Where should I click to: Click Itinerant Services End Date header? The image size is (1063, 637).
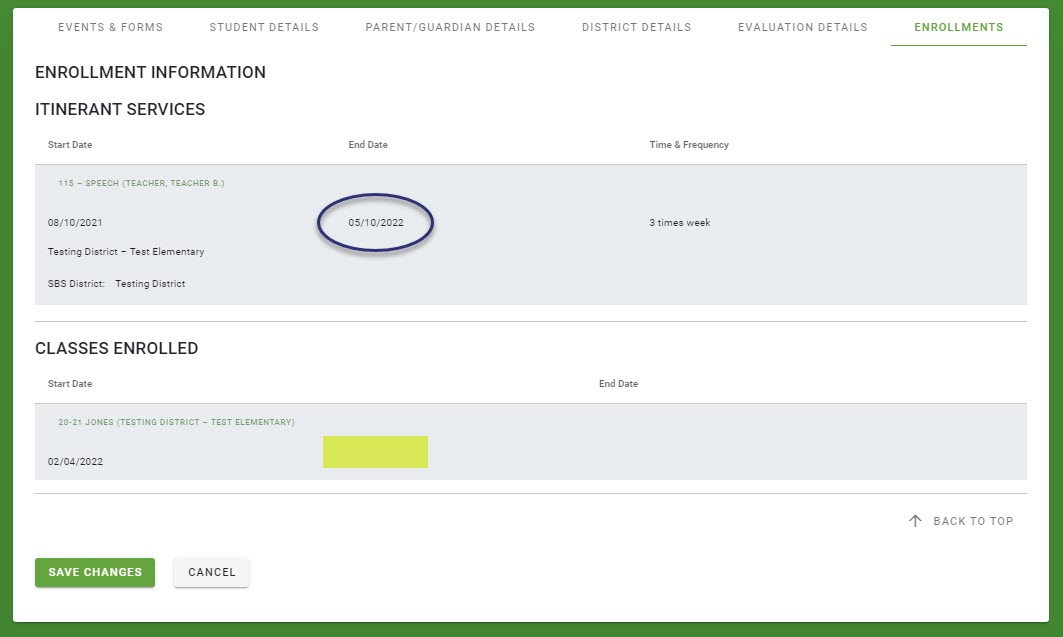tap(368, 144)
